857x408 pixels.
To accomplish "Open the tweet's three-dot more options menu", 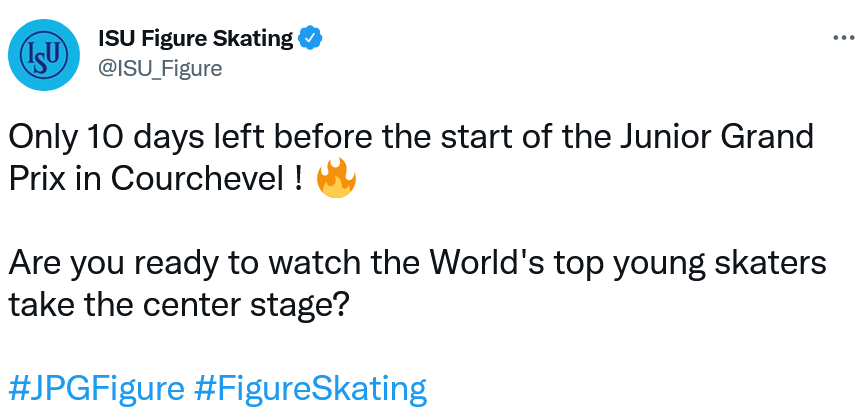I will [x=843, y=38].
